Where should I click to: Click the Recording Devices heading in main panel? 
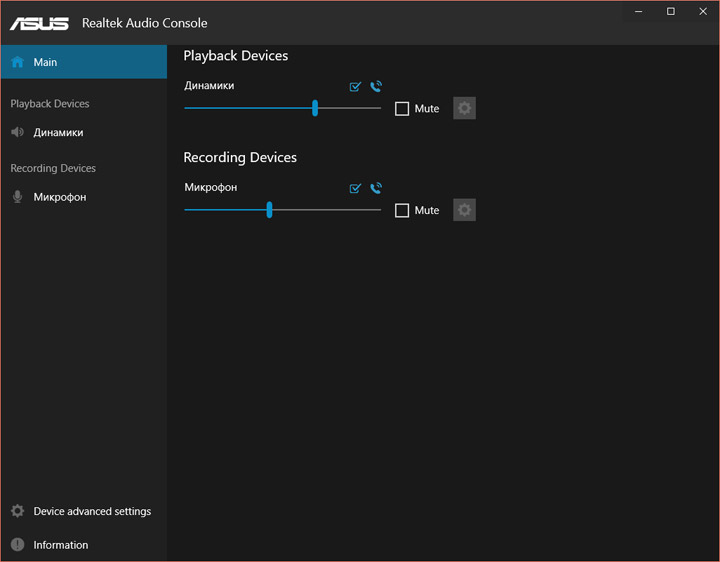240,157
